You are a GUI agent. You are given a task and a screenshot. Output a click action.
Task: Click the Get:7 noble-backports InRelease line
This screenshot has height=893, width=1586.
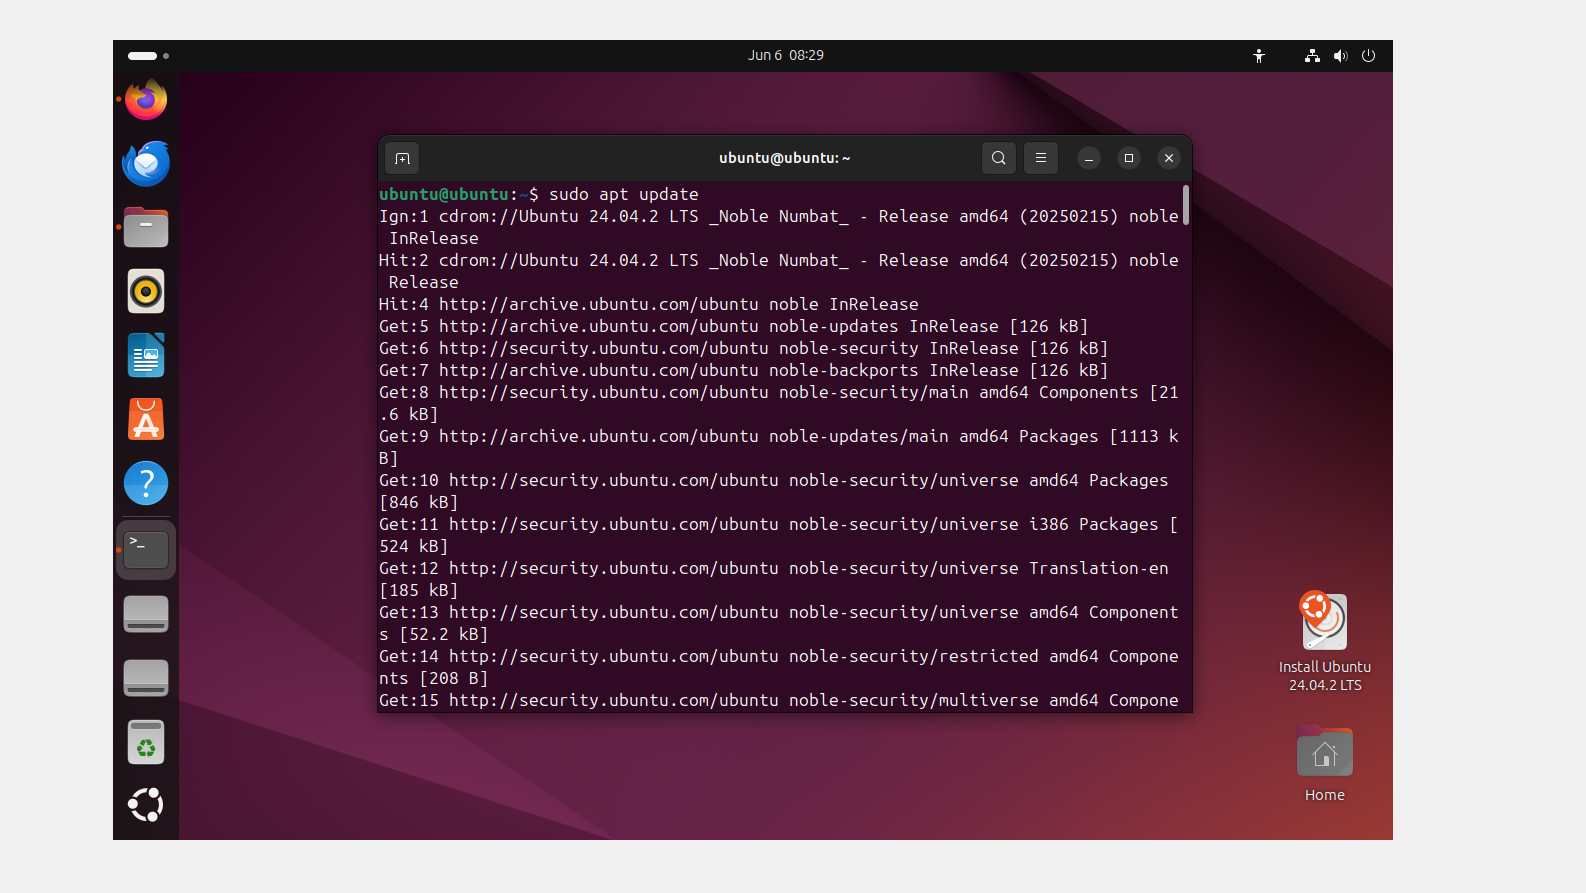743,370
